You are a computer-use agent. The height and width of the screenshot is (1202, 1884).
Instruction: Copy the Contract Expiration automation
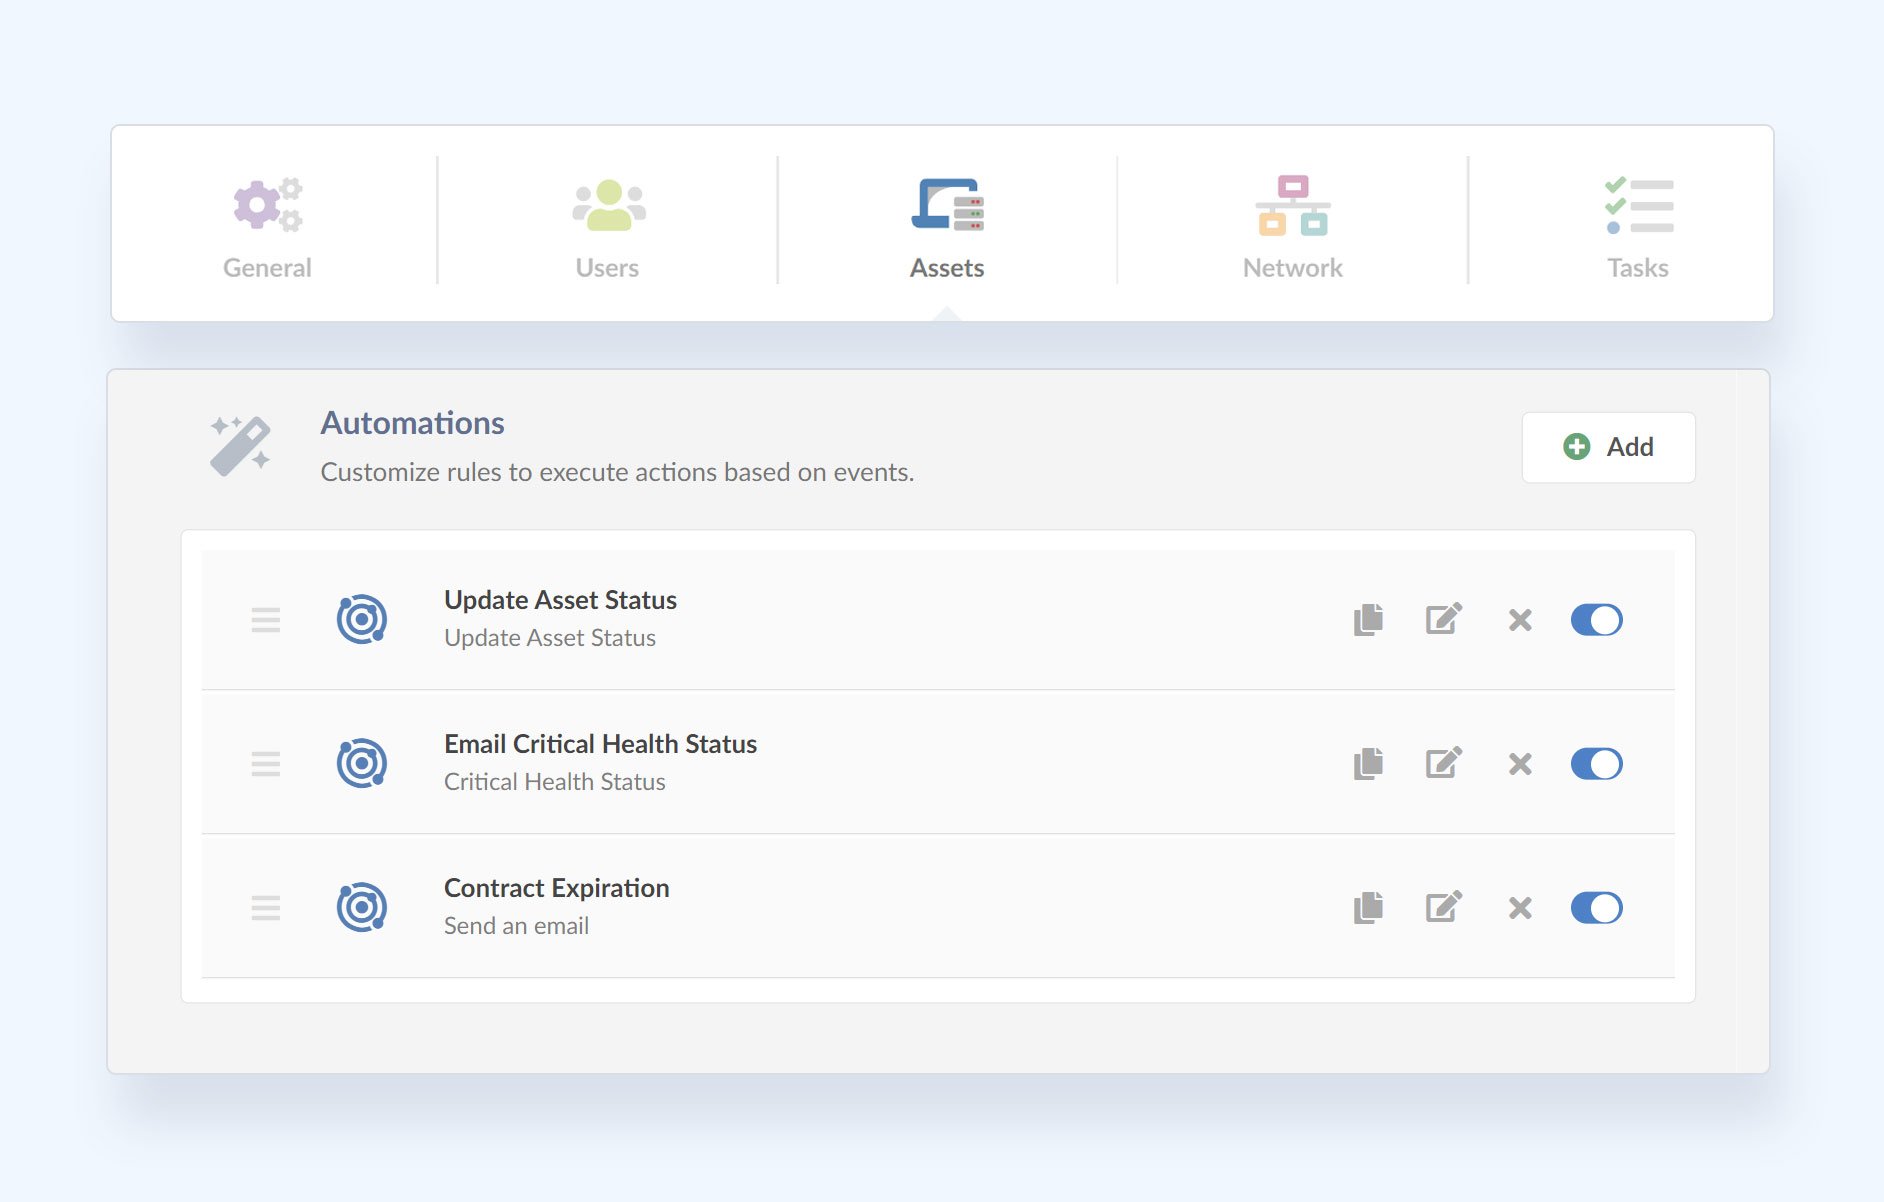1368,908
